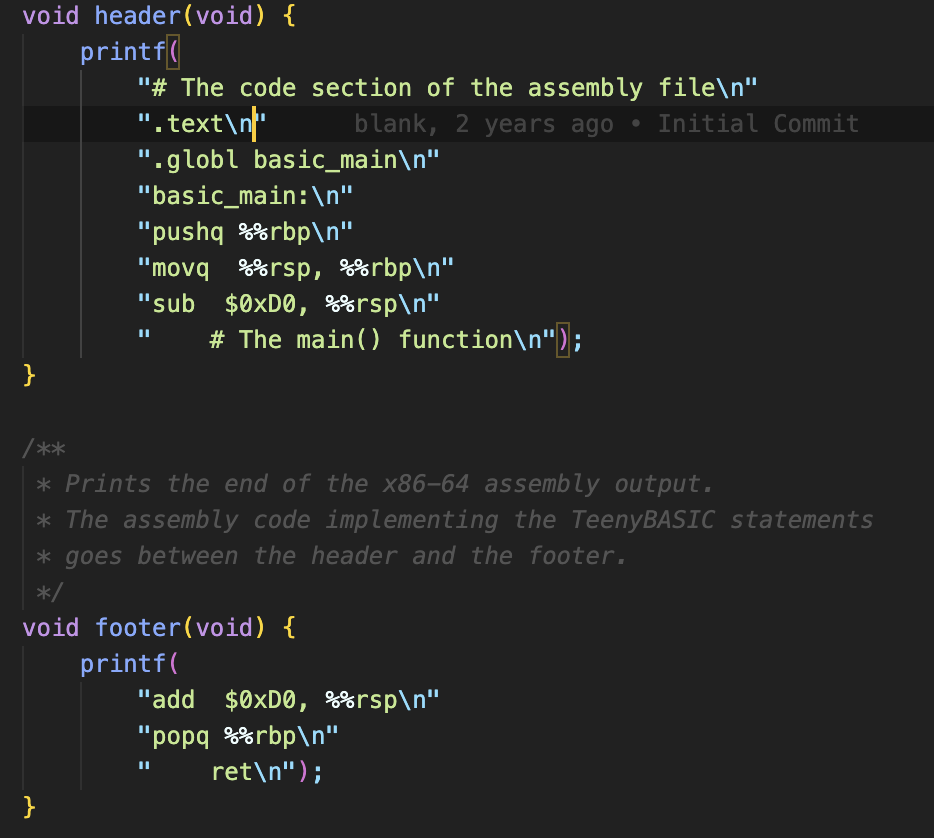Click comment line 'goes between the header'
The height and width of the screenshot is (838, 934).
[x=346, y=556]
